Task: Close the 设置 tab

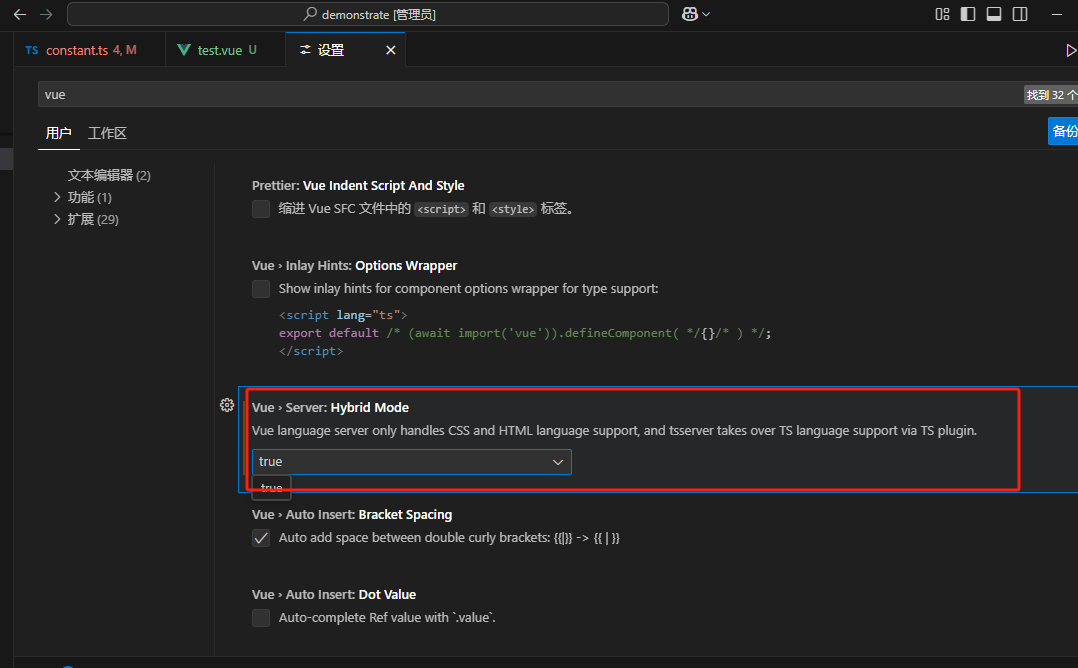Action: click(390, 50)
